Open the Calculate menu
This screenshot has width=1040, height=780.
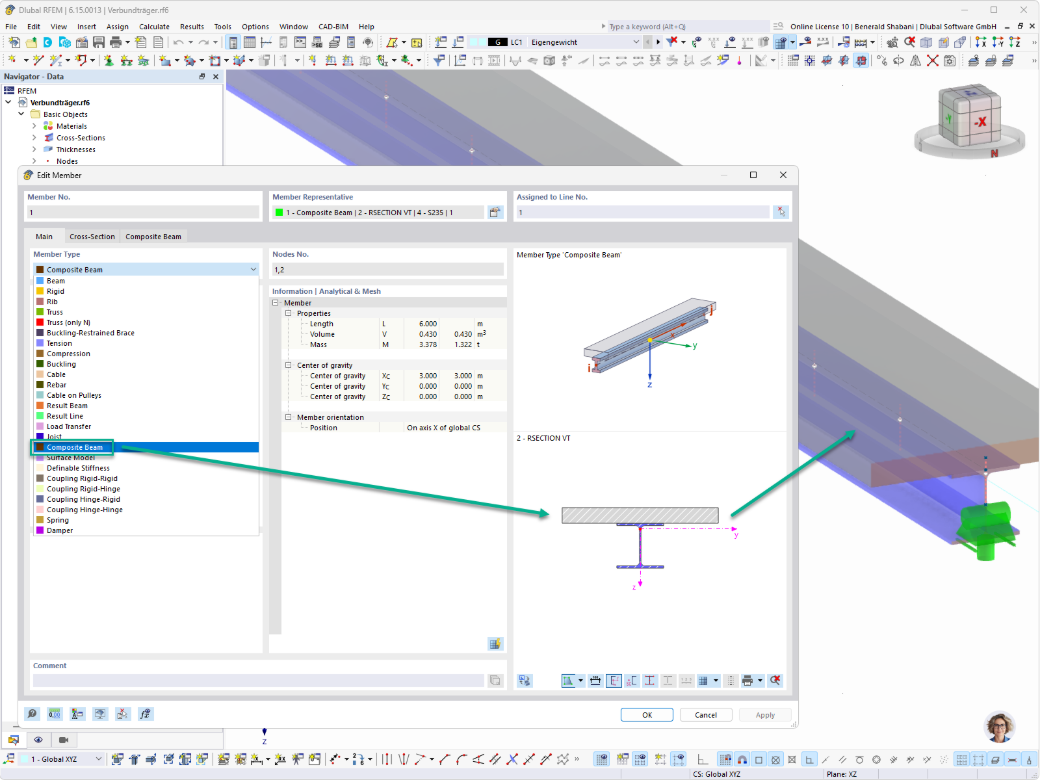(154, 27)
